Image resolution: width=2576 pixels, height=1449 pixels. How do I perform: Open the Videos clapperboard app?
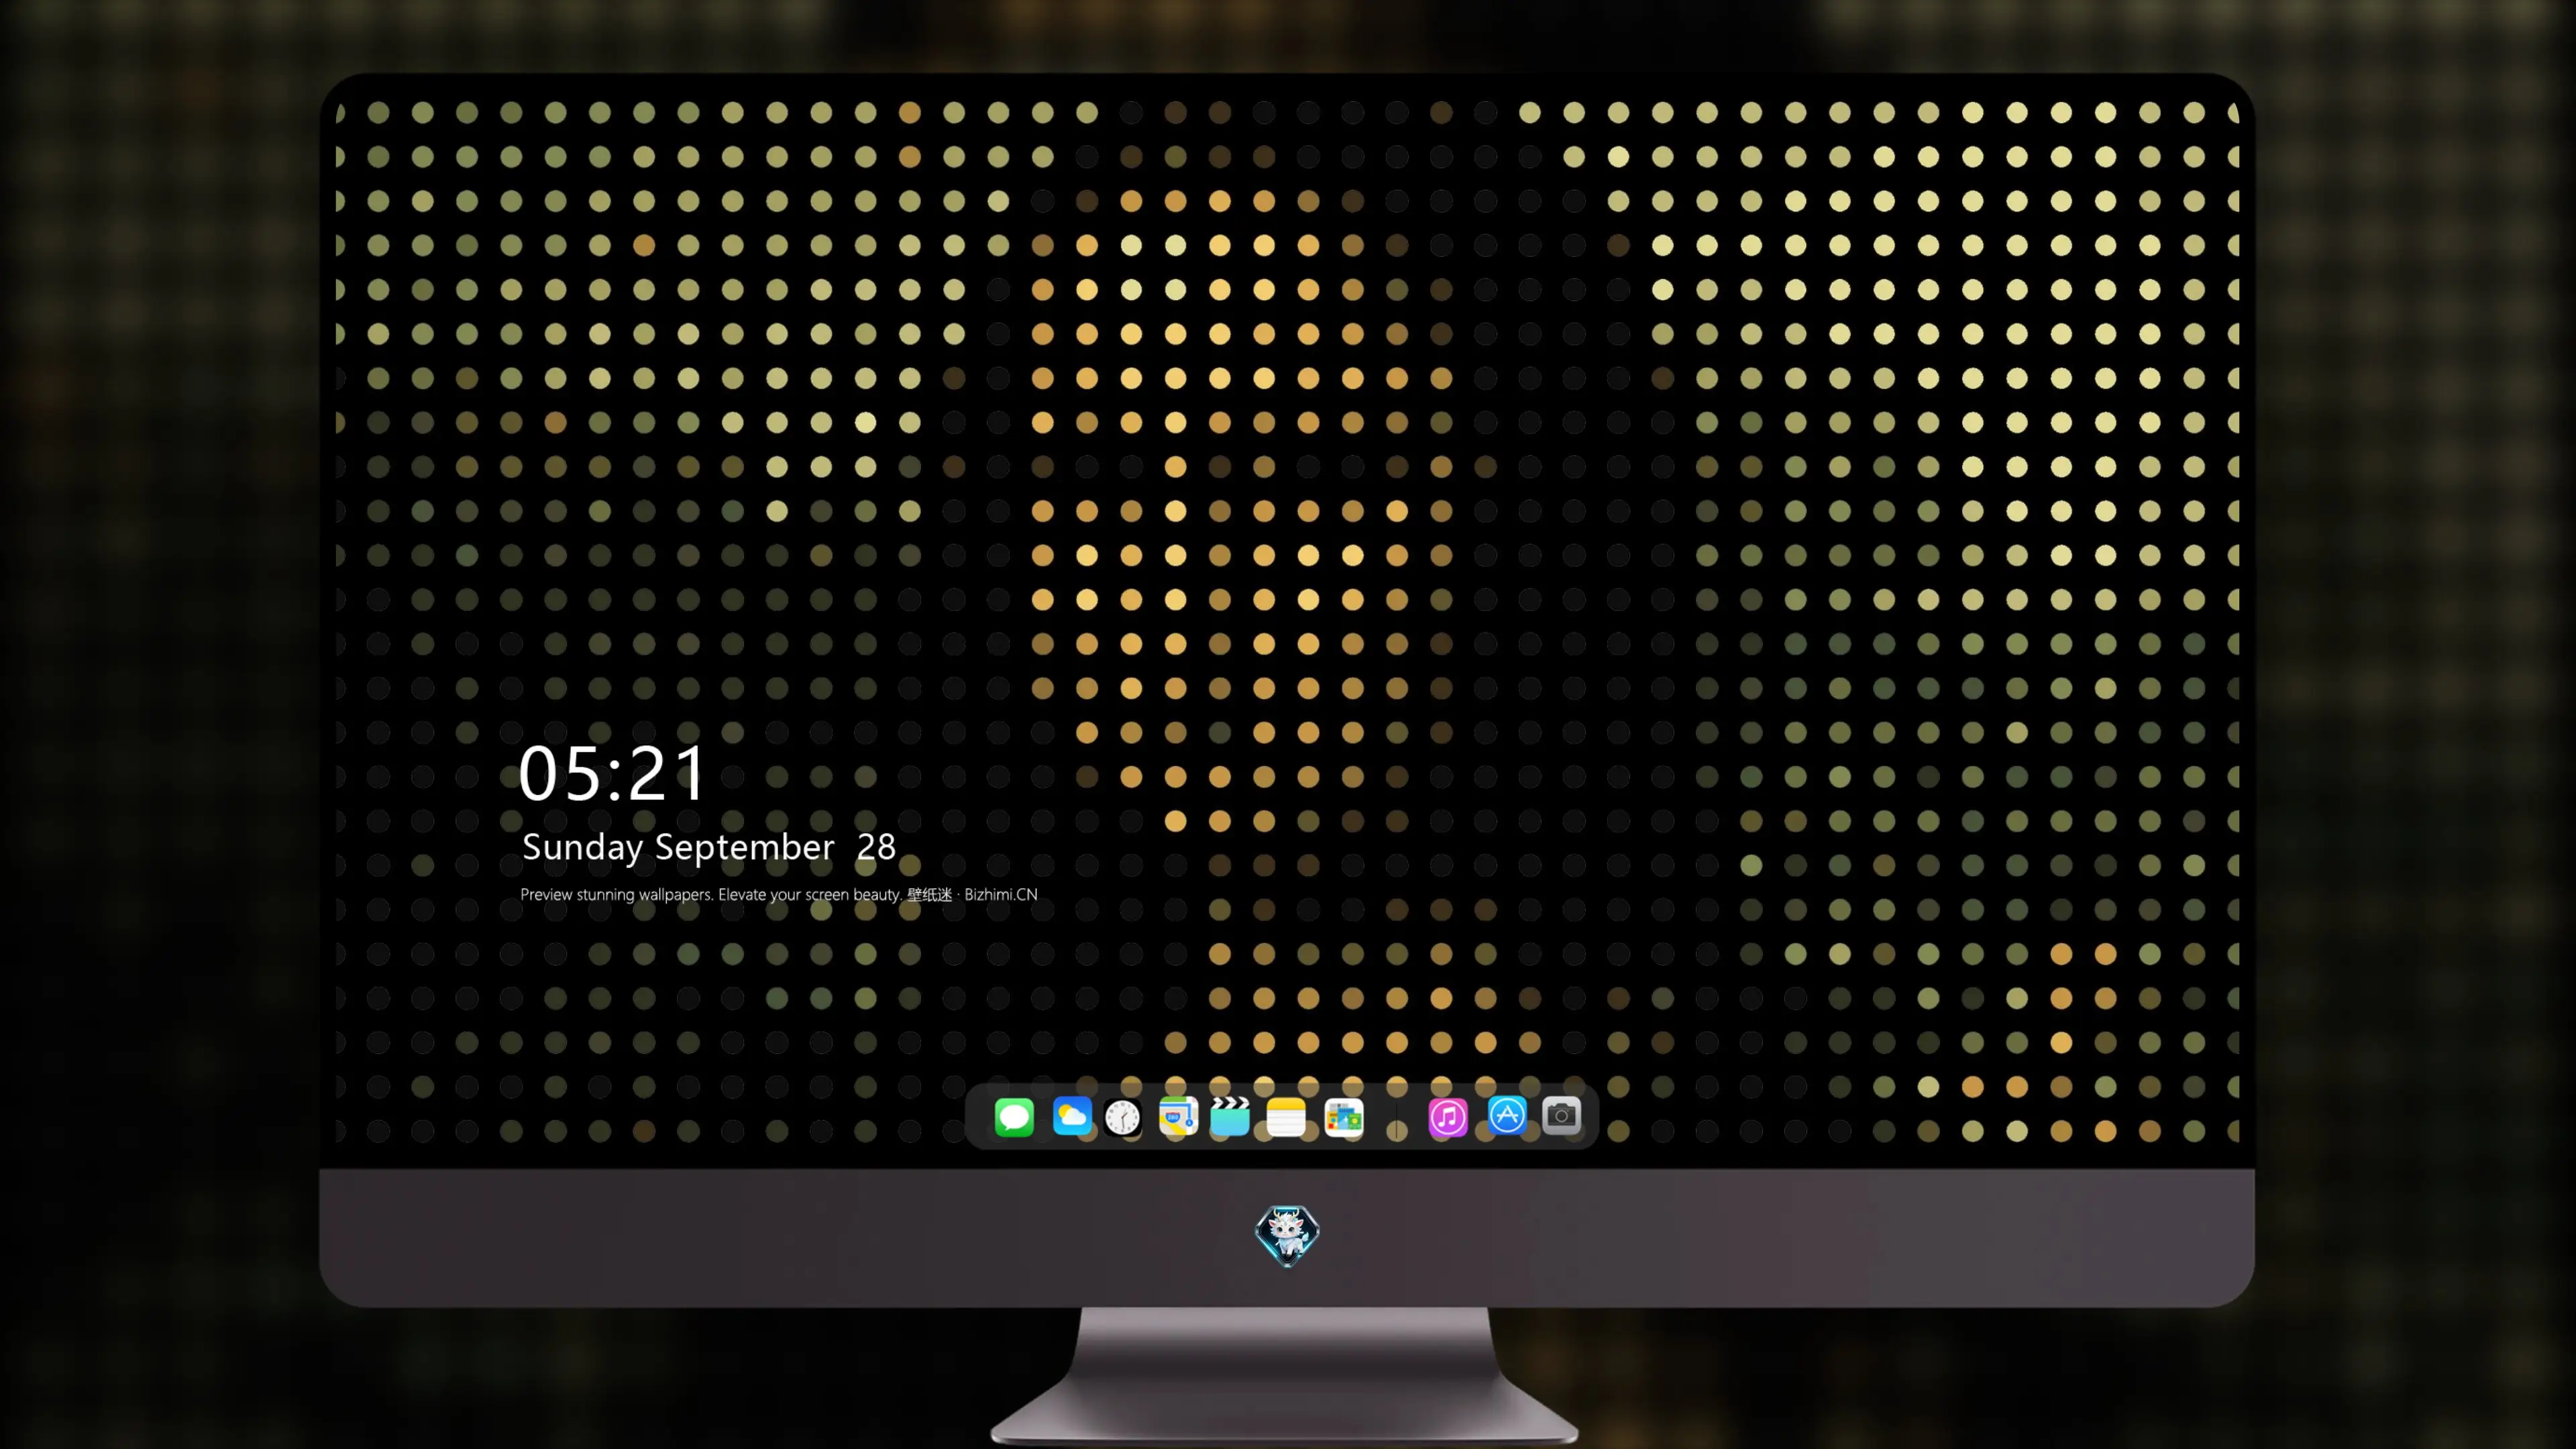pos(1230,1116)
